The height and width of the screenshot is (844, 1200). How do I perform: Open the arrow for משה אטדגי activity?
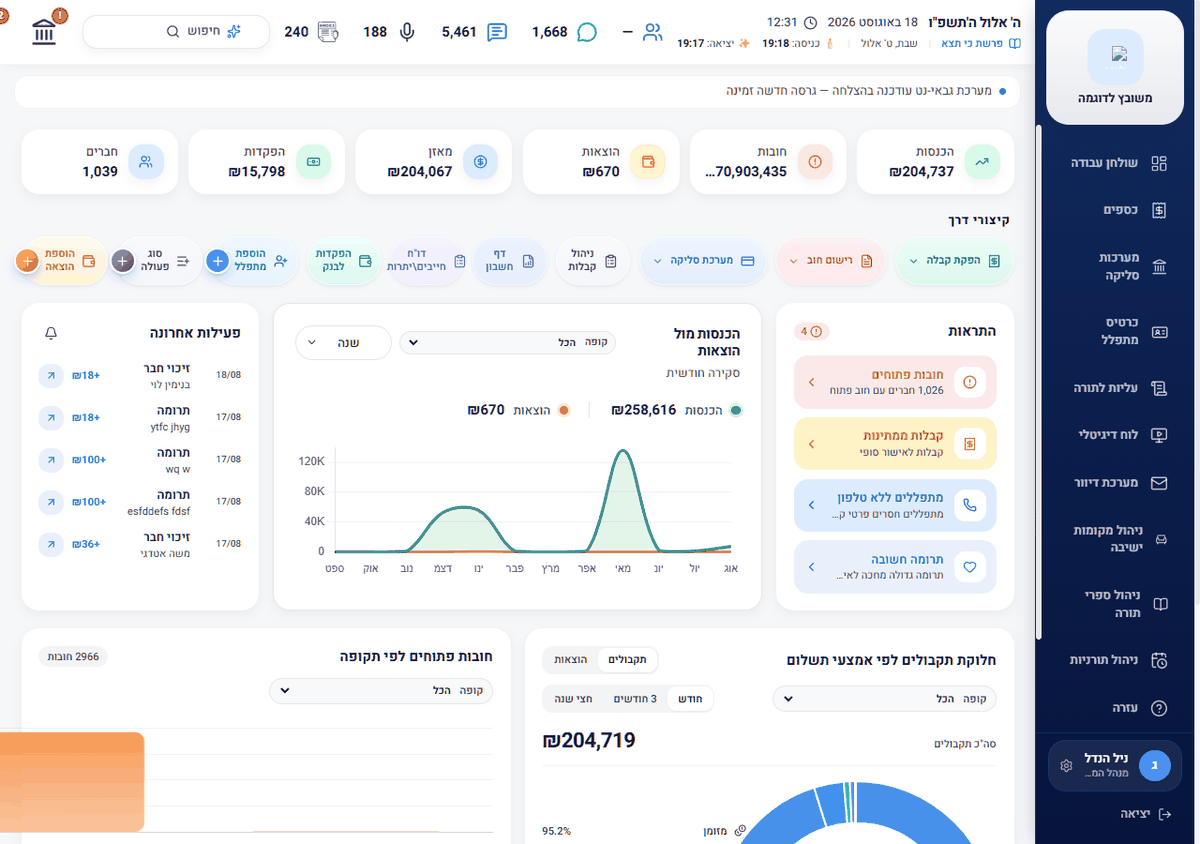point(50,544)
